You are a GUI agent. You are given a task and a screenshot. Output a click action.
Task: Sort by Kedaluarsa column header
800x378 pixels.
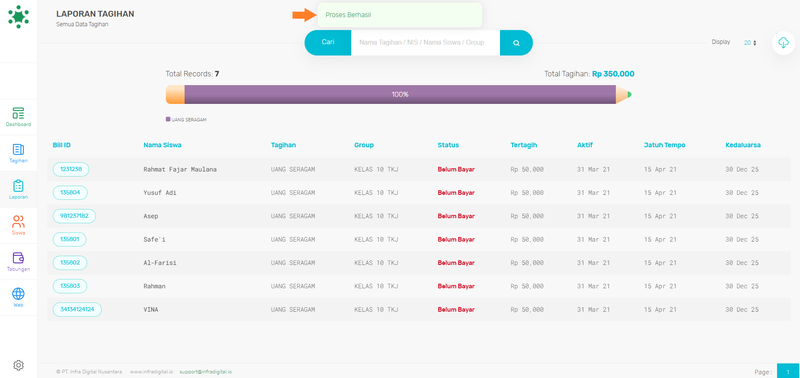click(x=743, y=145)
